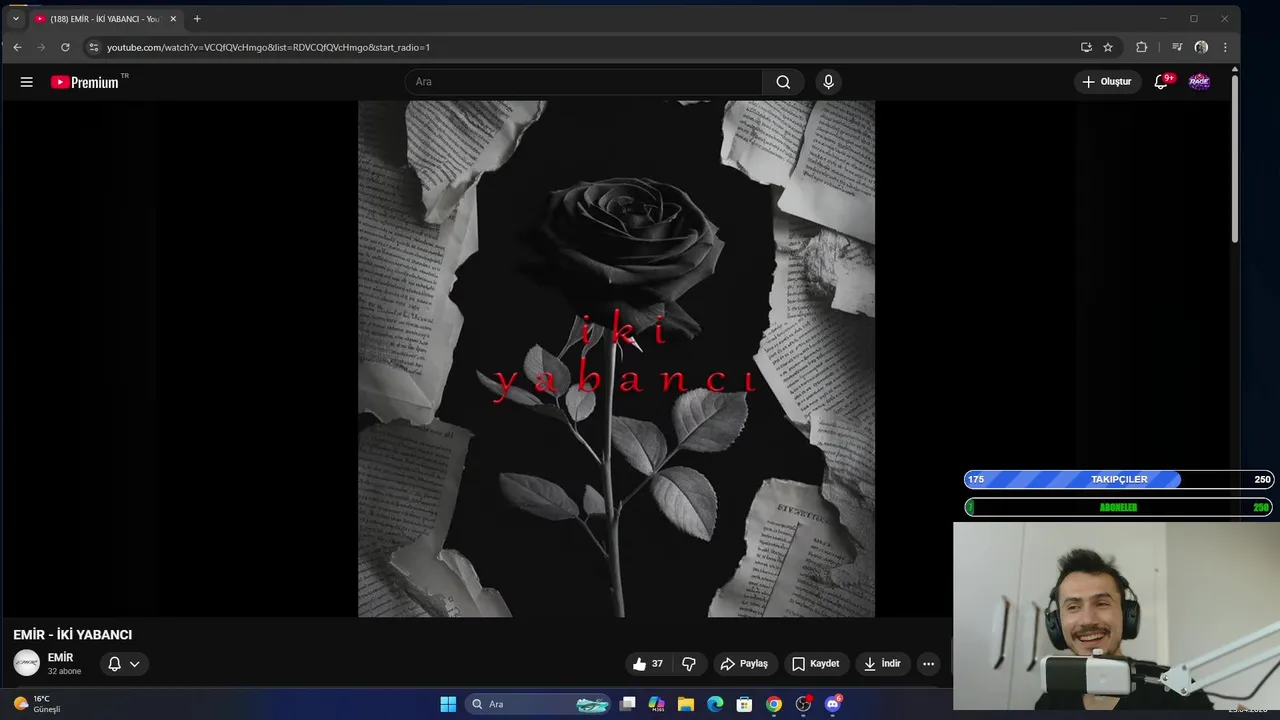Go forward with browser forward arrow

click(x=41, y=47)
